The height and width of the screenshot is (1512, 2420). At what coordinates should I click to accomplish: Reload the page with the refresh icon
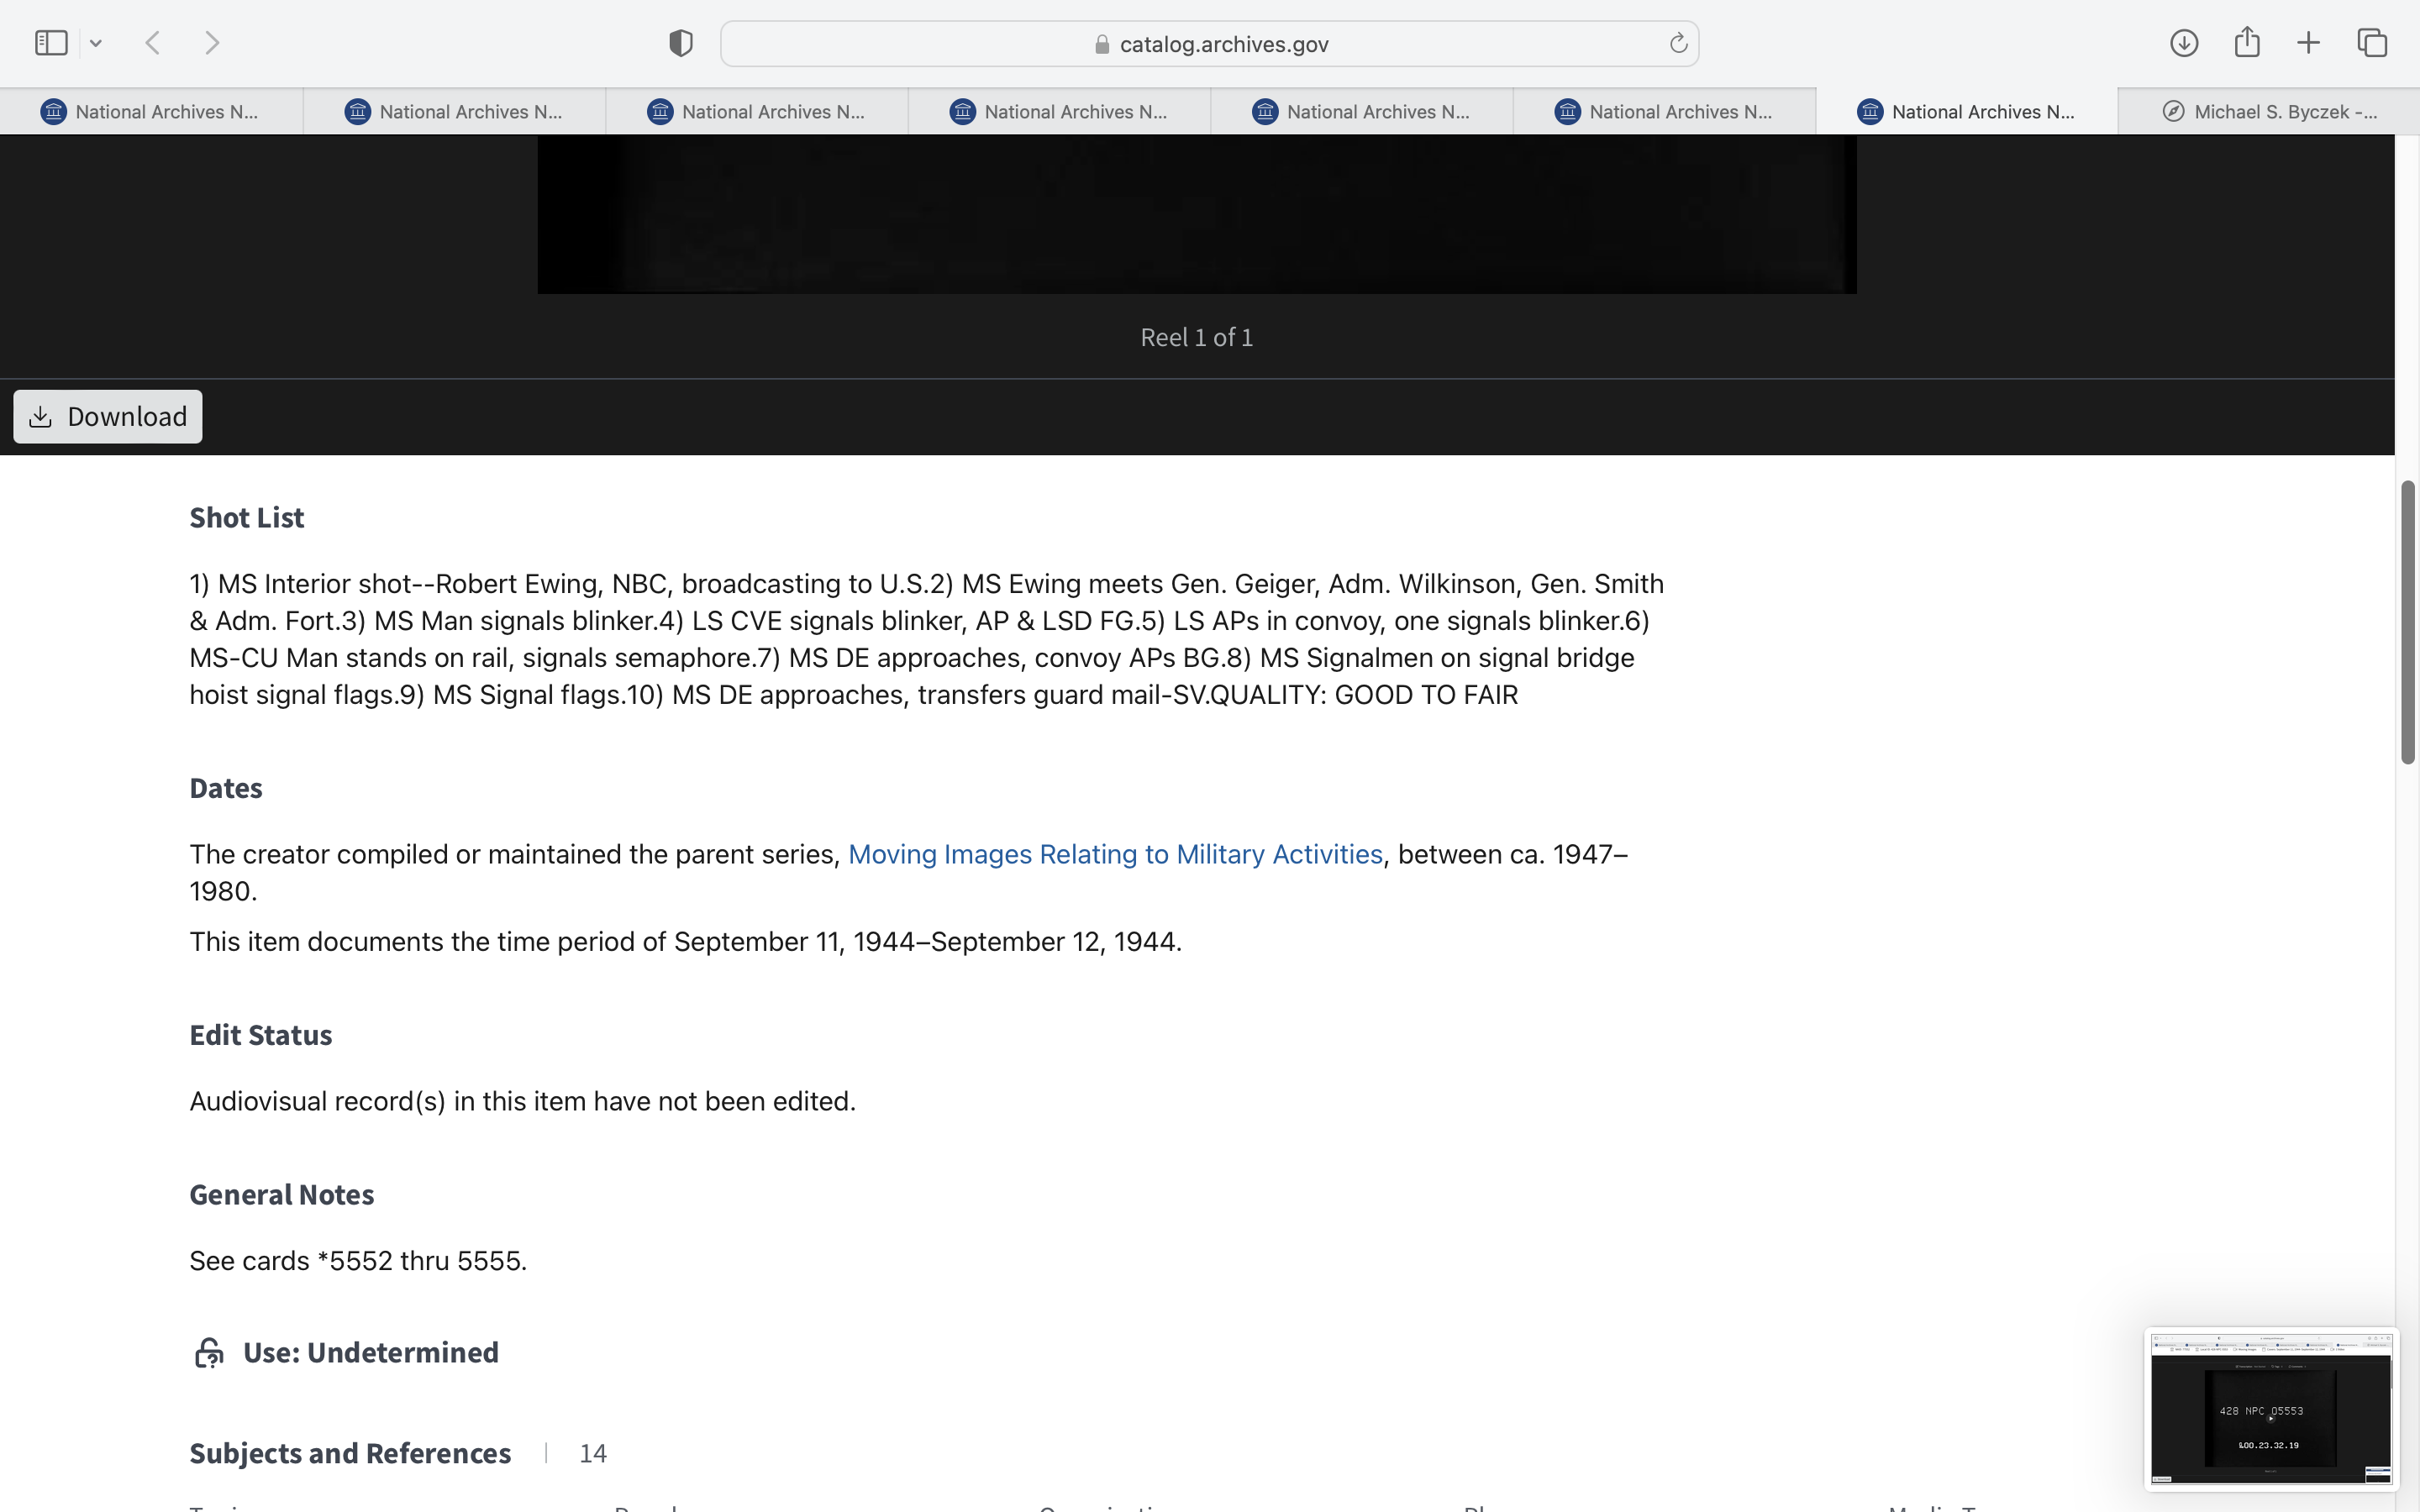tap(1678, 43)
